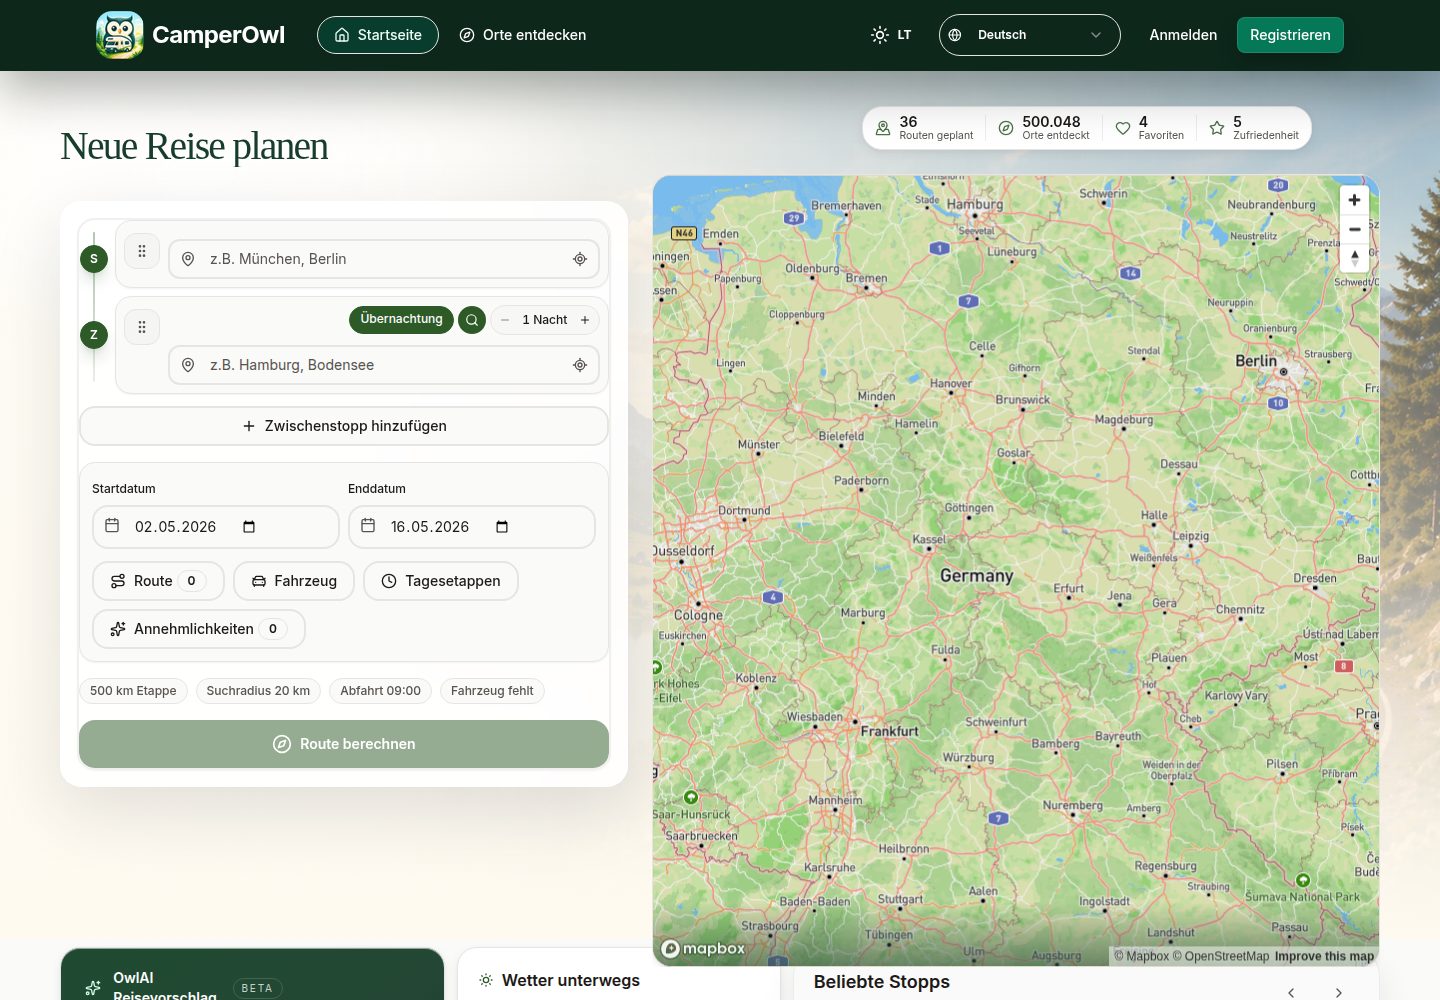Click the 500 km Etappe chip

pos(133,691)
